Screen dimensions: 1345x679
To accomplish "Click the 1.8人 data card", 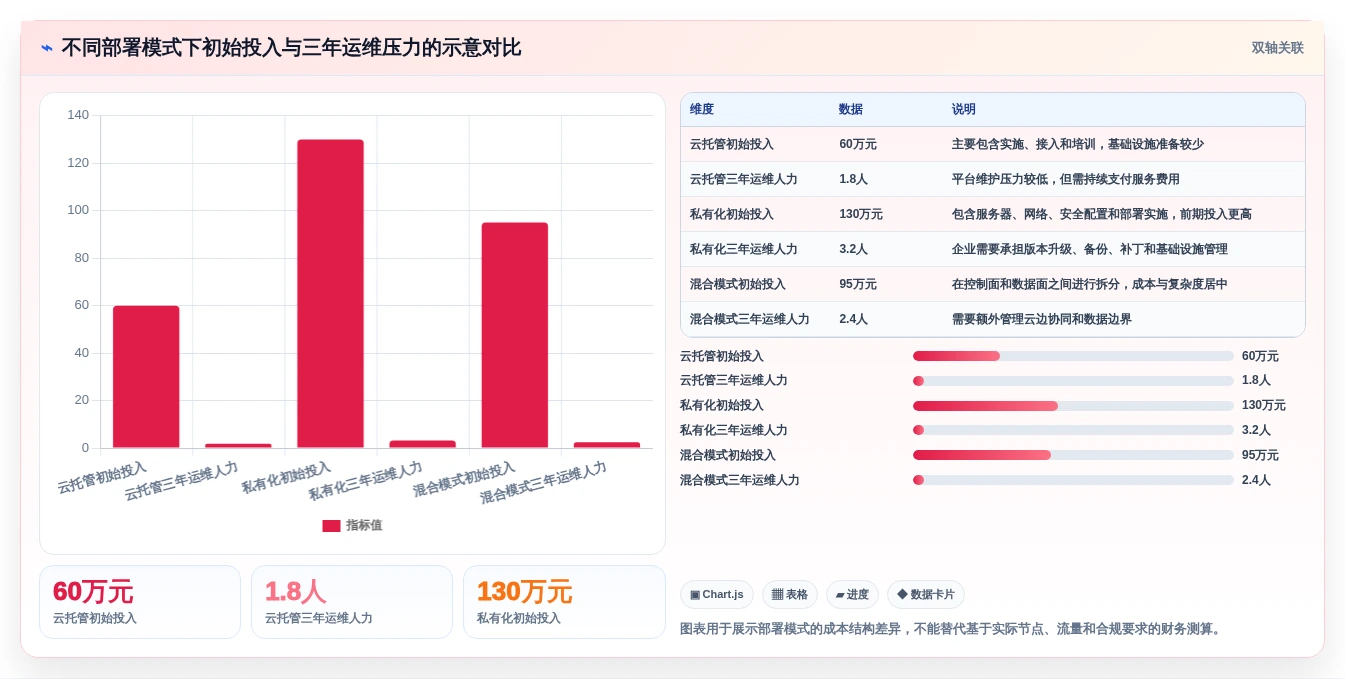I will (352, 602).
